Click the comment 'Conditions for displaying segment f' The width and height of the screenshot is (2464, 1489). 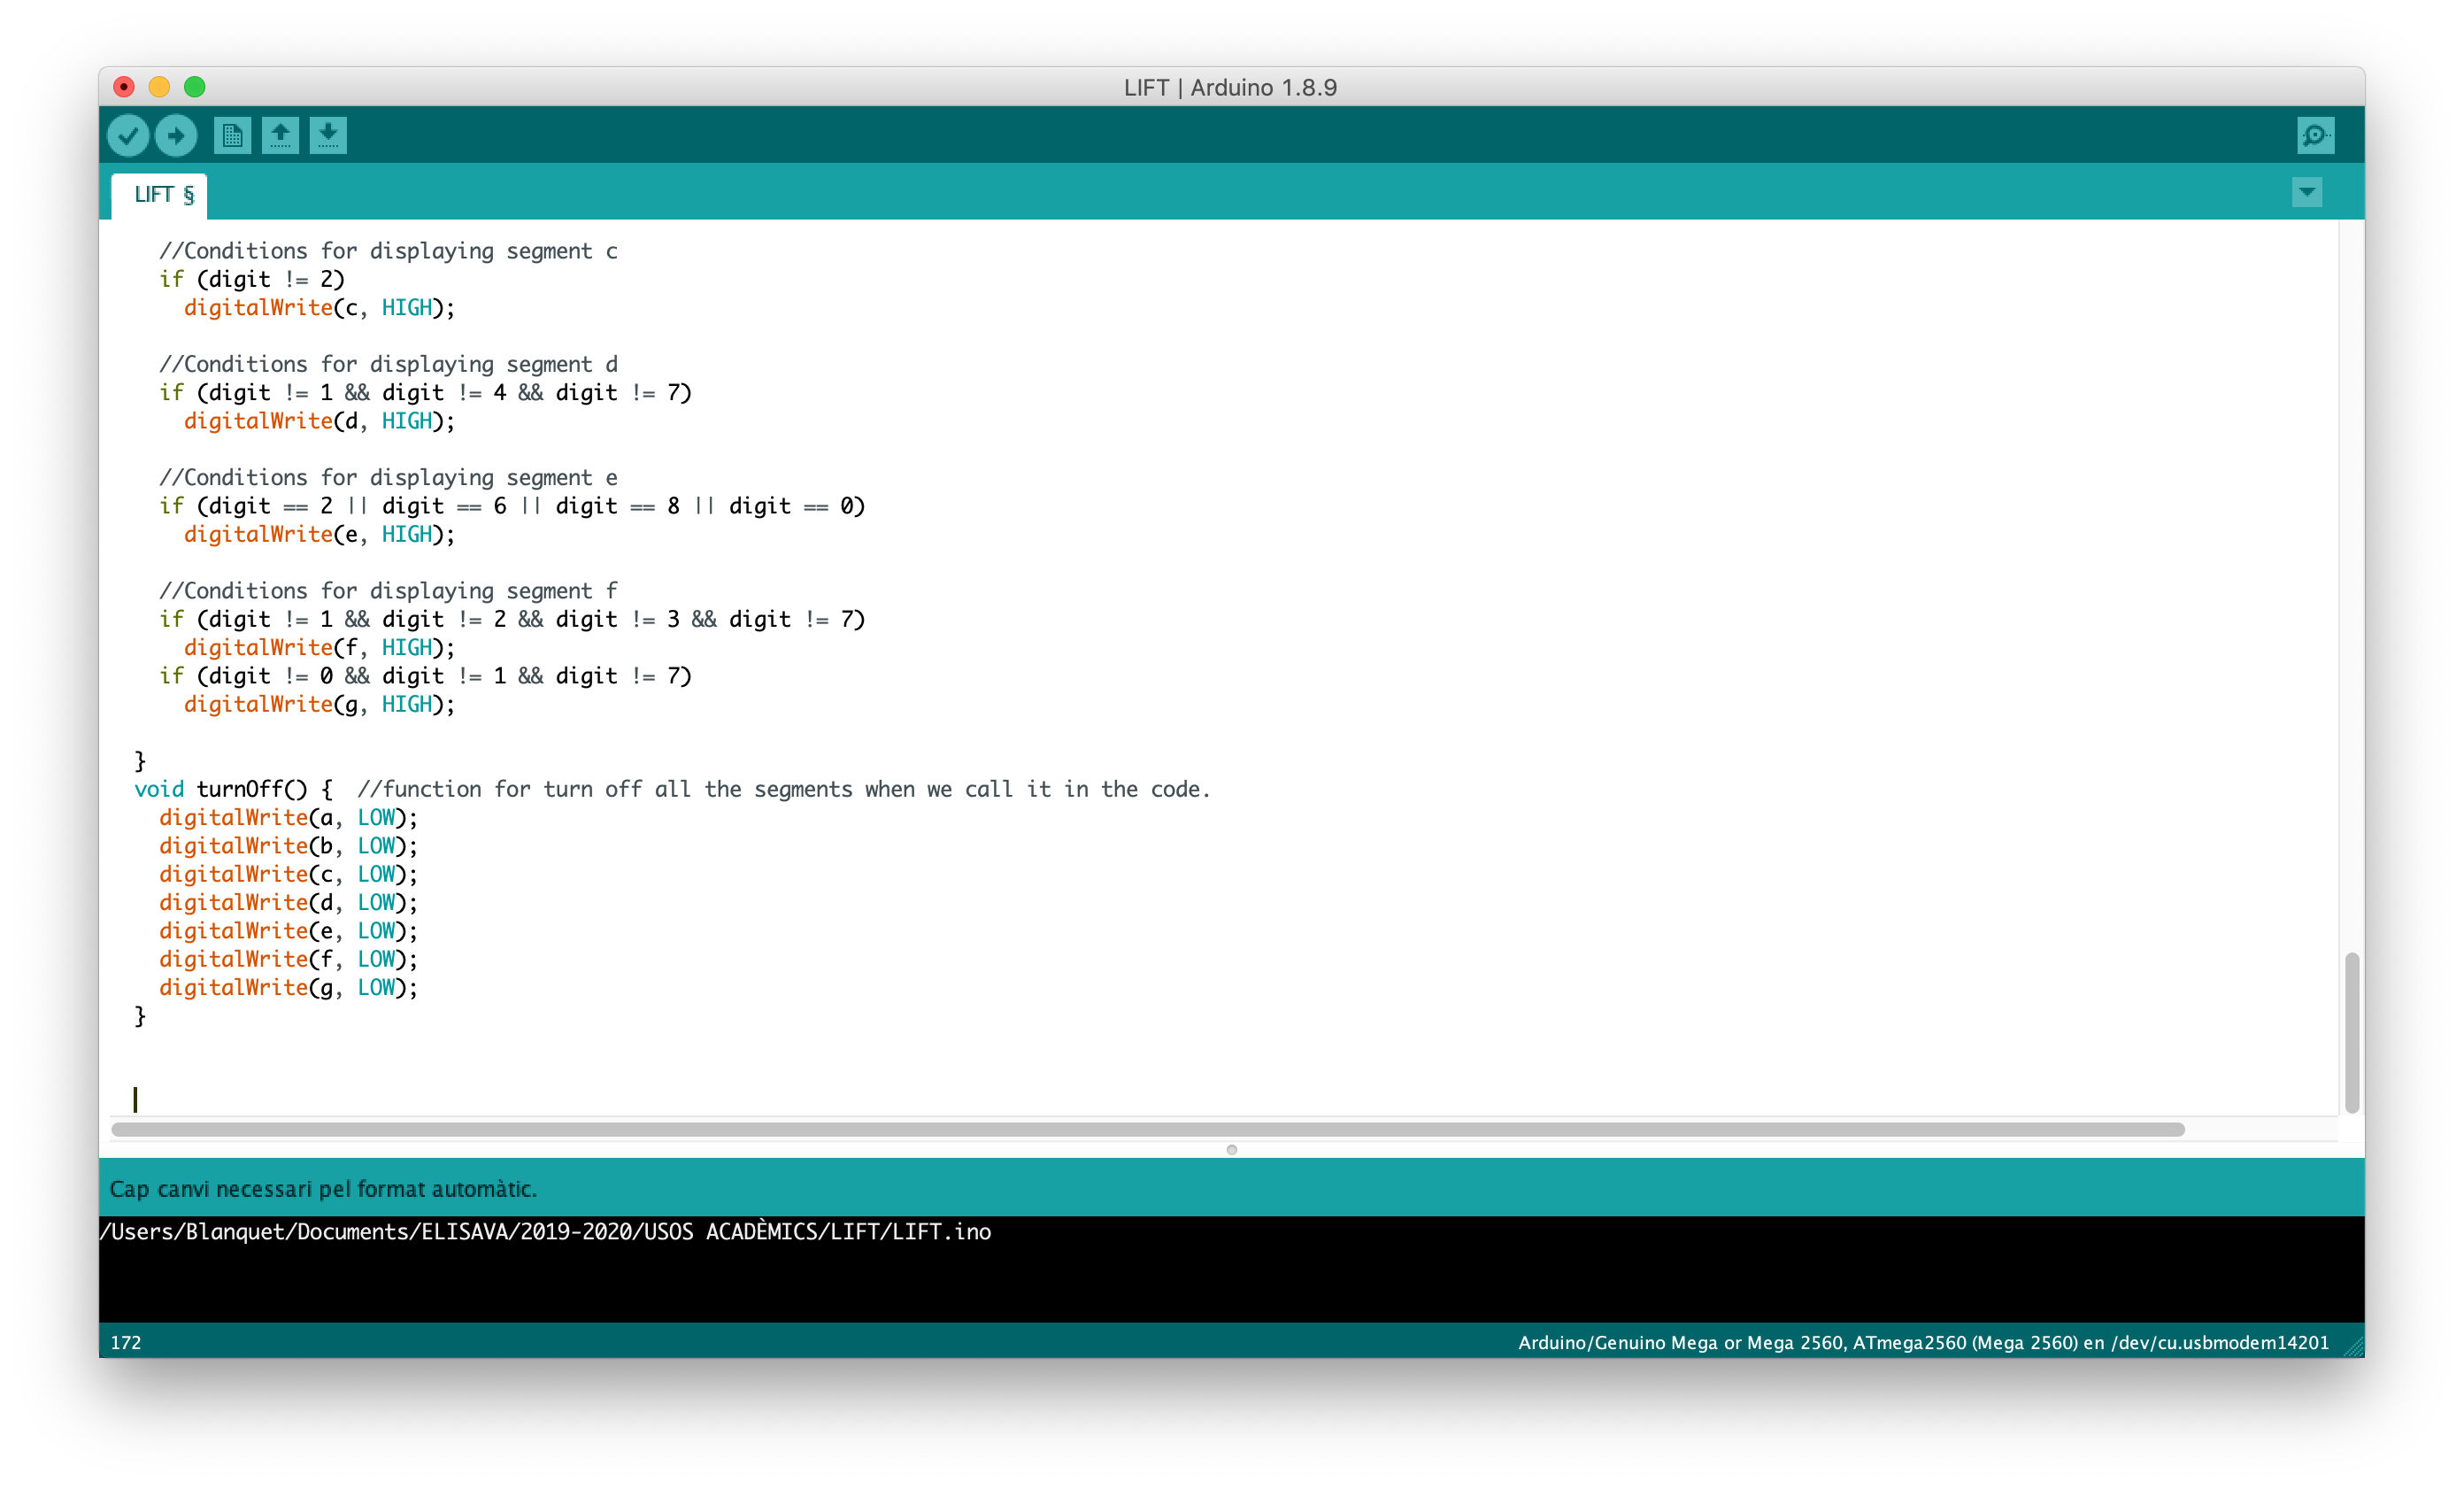click(x=388, y=591)
